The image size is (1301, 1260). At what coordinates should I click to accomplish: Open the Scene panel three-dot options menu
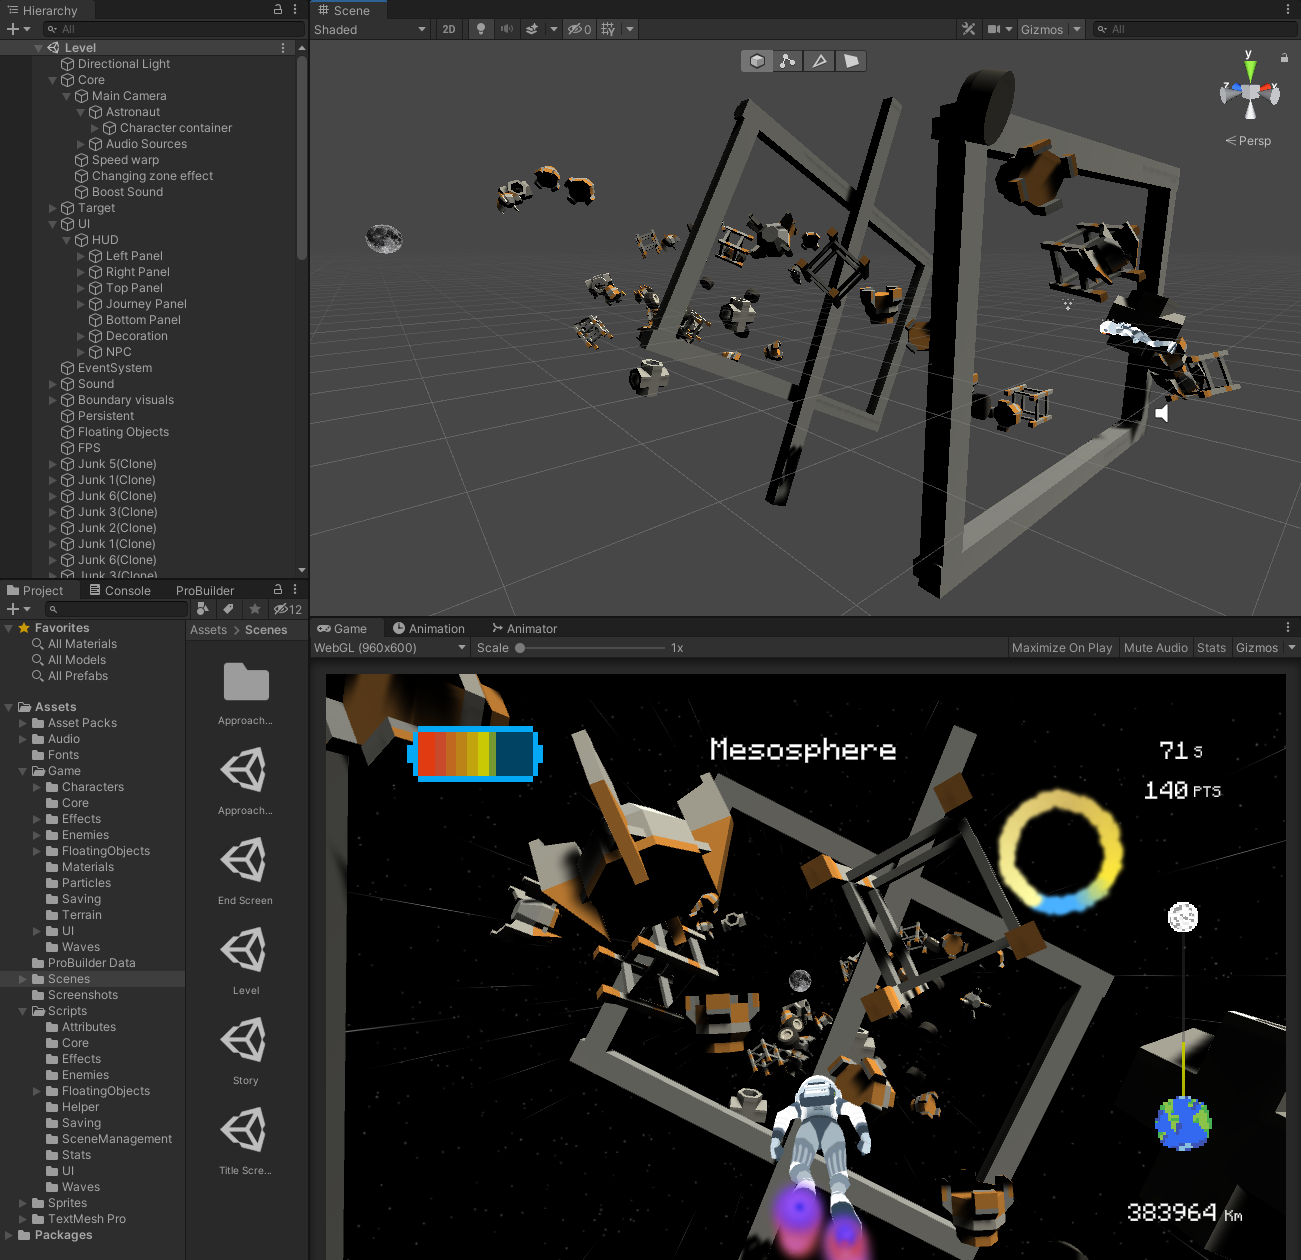pos(1288,9)
